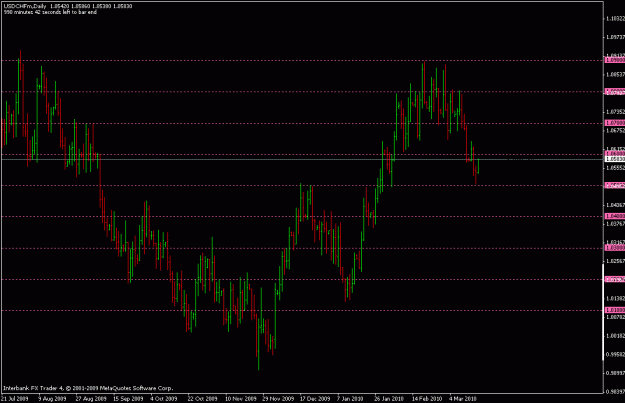Click the 1.02567 price scale label
Viewport: 625px width, 403px height.
coord(615,261)
